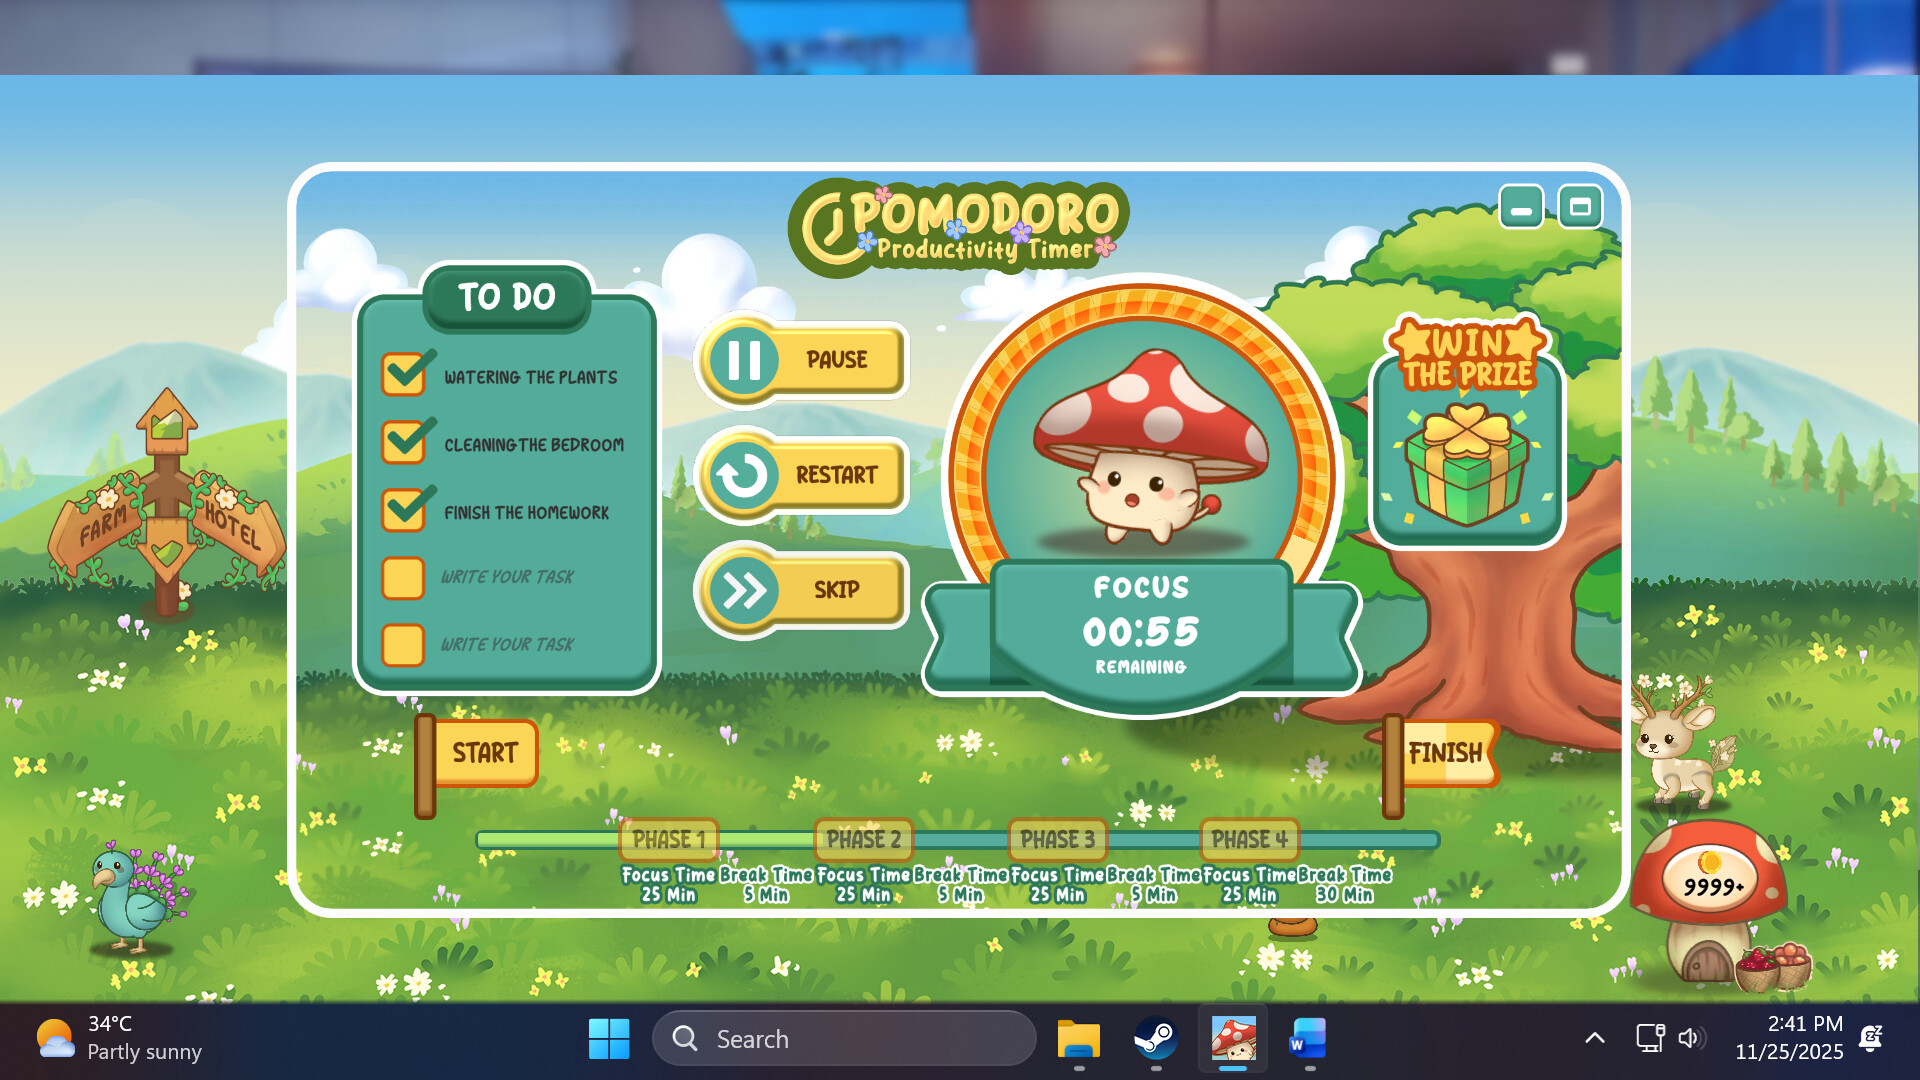Click the Skip double-arrow icon
This screenshot has height=1080, width=1920.
(745, 590)
